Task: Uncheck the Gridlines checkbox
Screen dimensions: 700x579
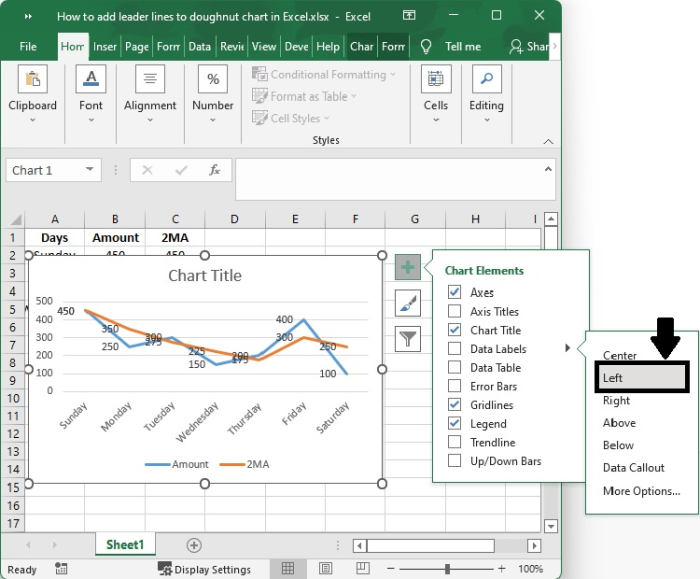Action: [454, 405]
